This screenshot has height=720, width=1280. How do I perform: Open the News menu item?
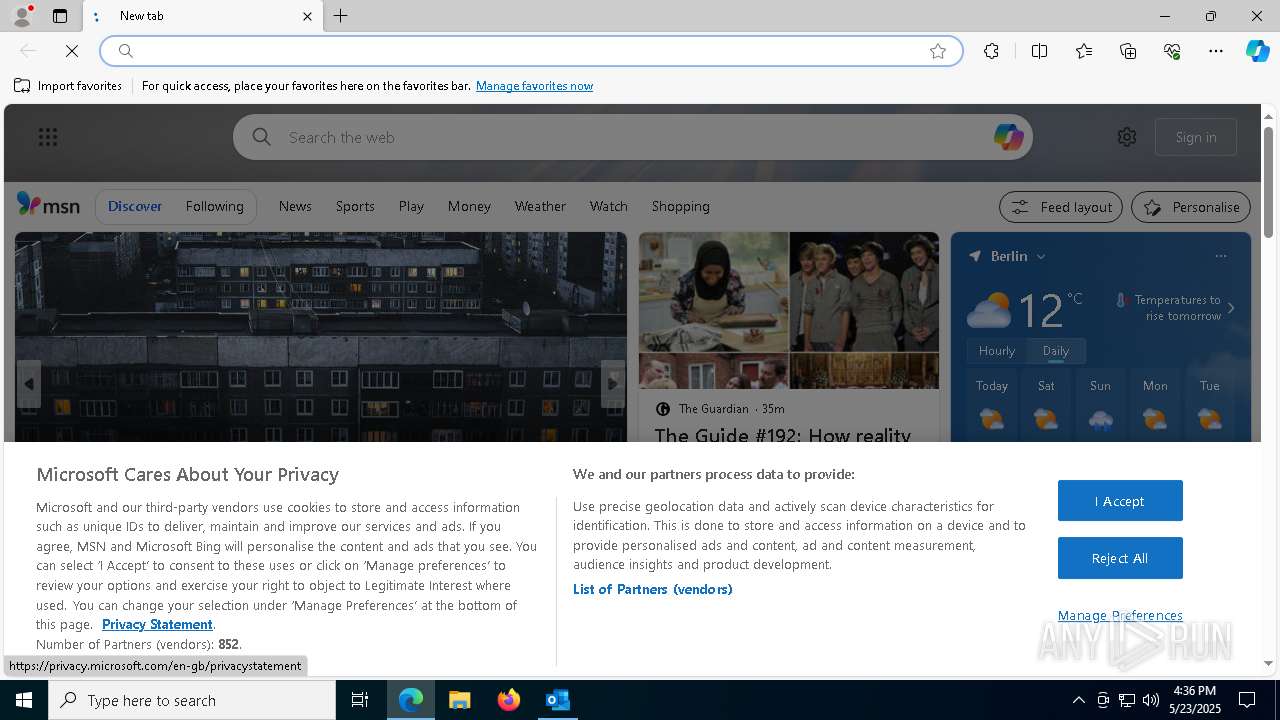click(x=295, y=206)
